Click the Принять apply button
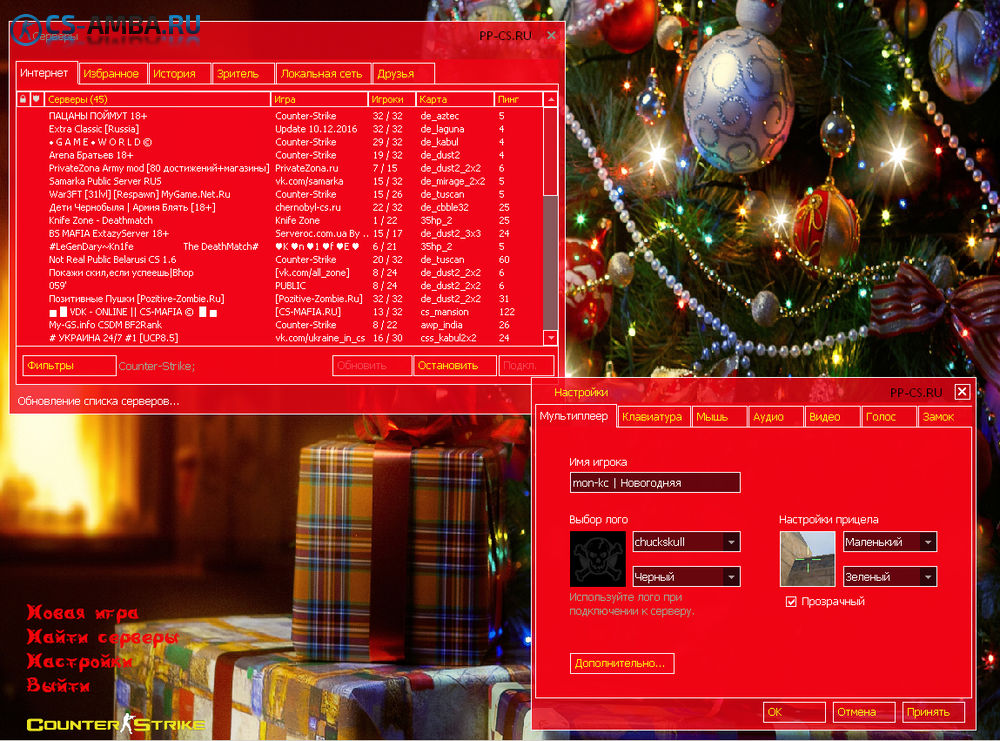 tap(934, 712)
